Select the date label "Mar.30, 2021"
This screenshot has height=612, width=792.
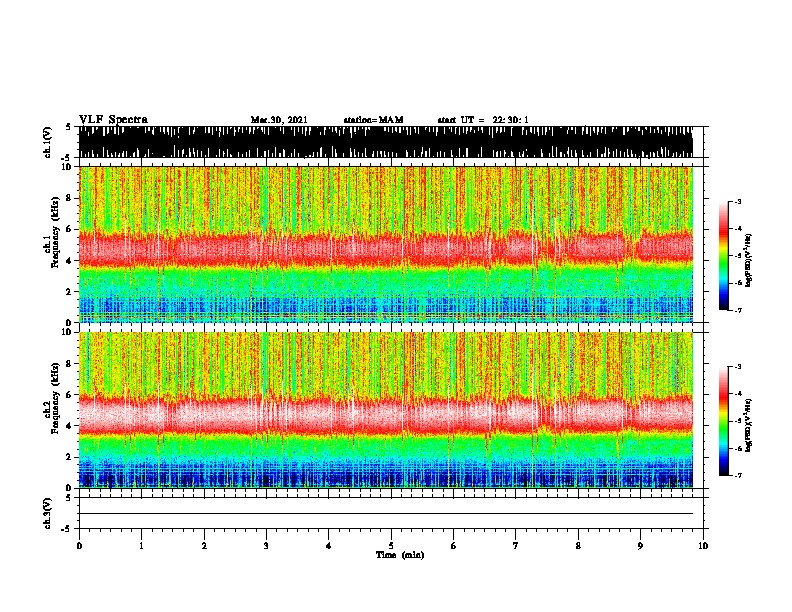[279, 120]
